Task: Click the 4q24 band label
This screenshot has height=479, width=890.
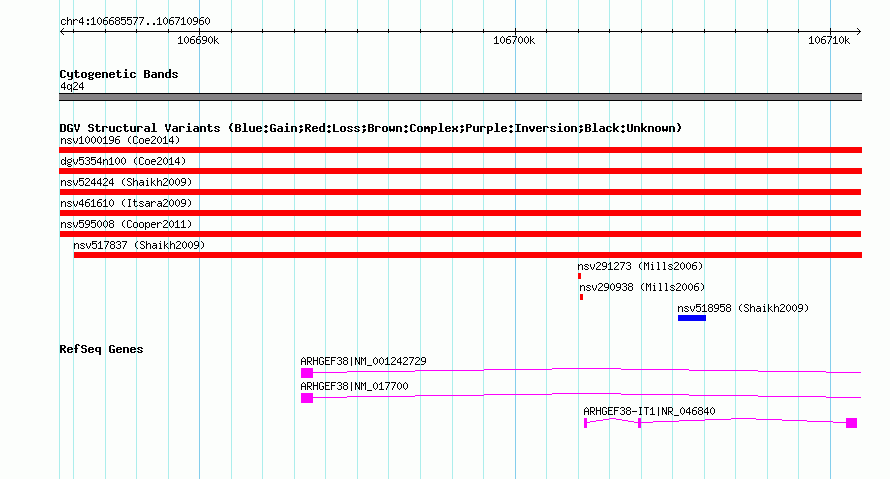Action: pyautogui.click(x=72, y=87)
